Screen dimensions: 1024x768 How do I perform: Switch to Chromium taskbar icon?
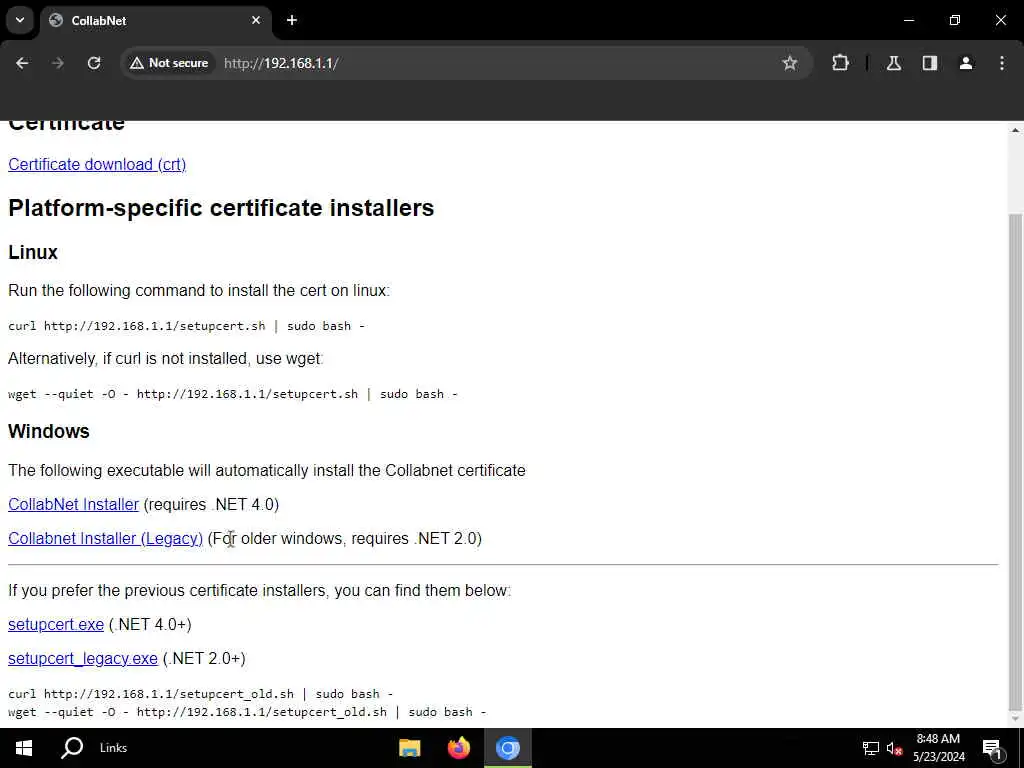507,748
